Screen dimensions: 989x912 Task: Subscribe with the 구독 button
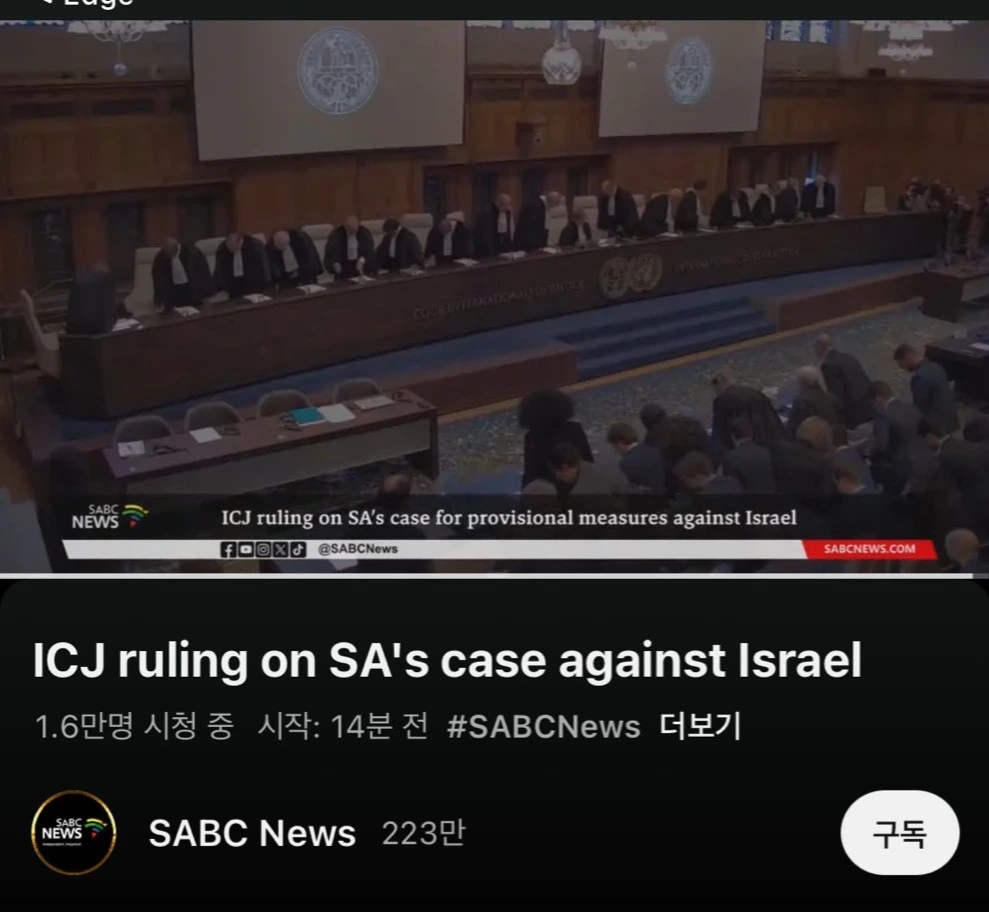pos(899,833)
